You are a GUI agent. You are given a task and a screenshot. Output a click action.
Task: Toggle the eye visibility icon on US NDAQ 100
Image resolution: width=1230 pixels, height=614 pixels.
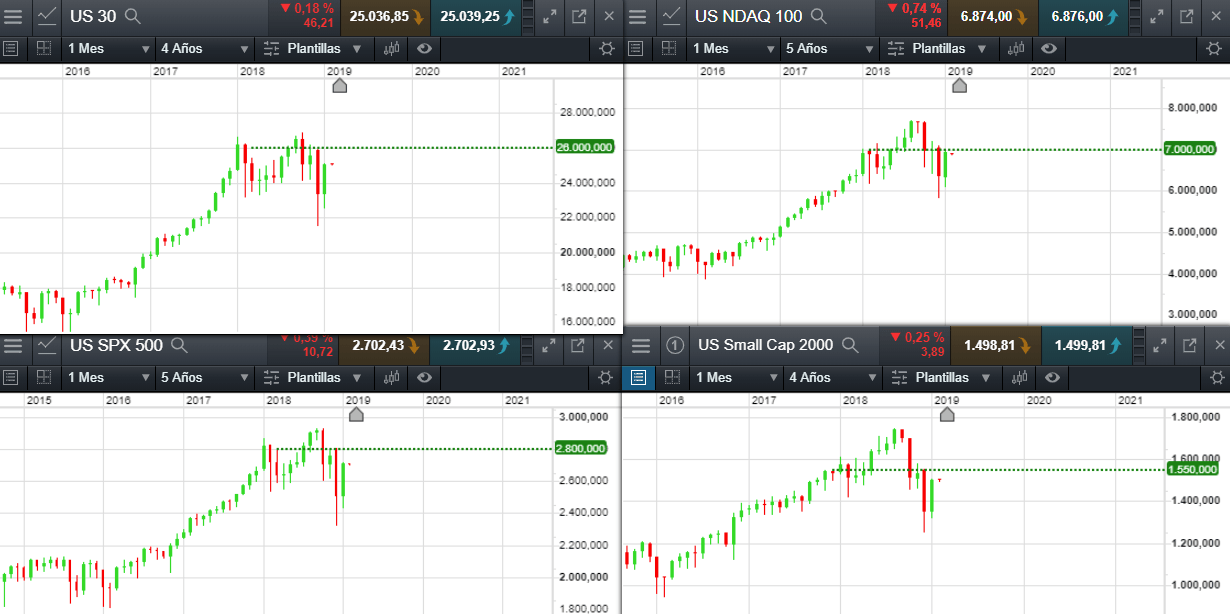1050,48
